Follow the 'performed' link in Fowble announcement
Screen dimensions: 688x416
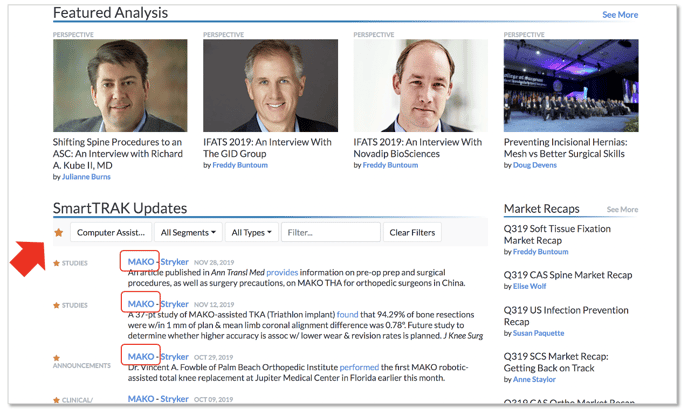click(x=359, y=367)
